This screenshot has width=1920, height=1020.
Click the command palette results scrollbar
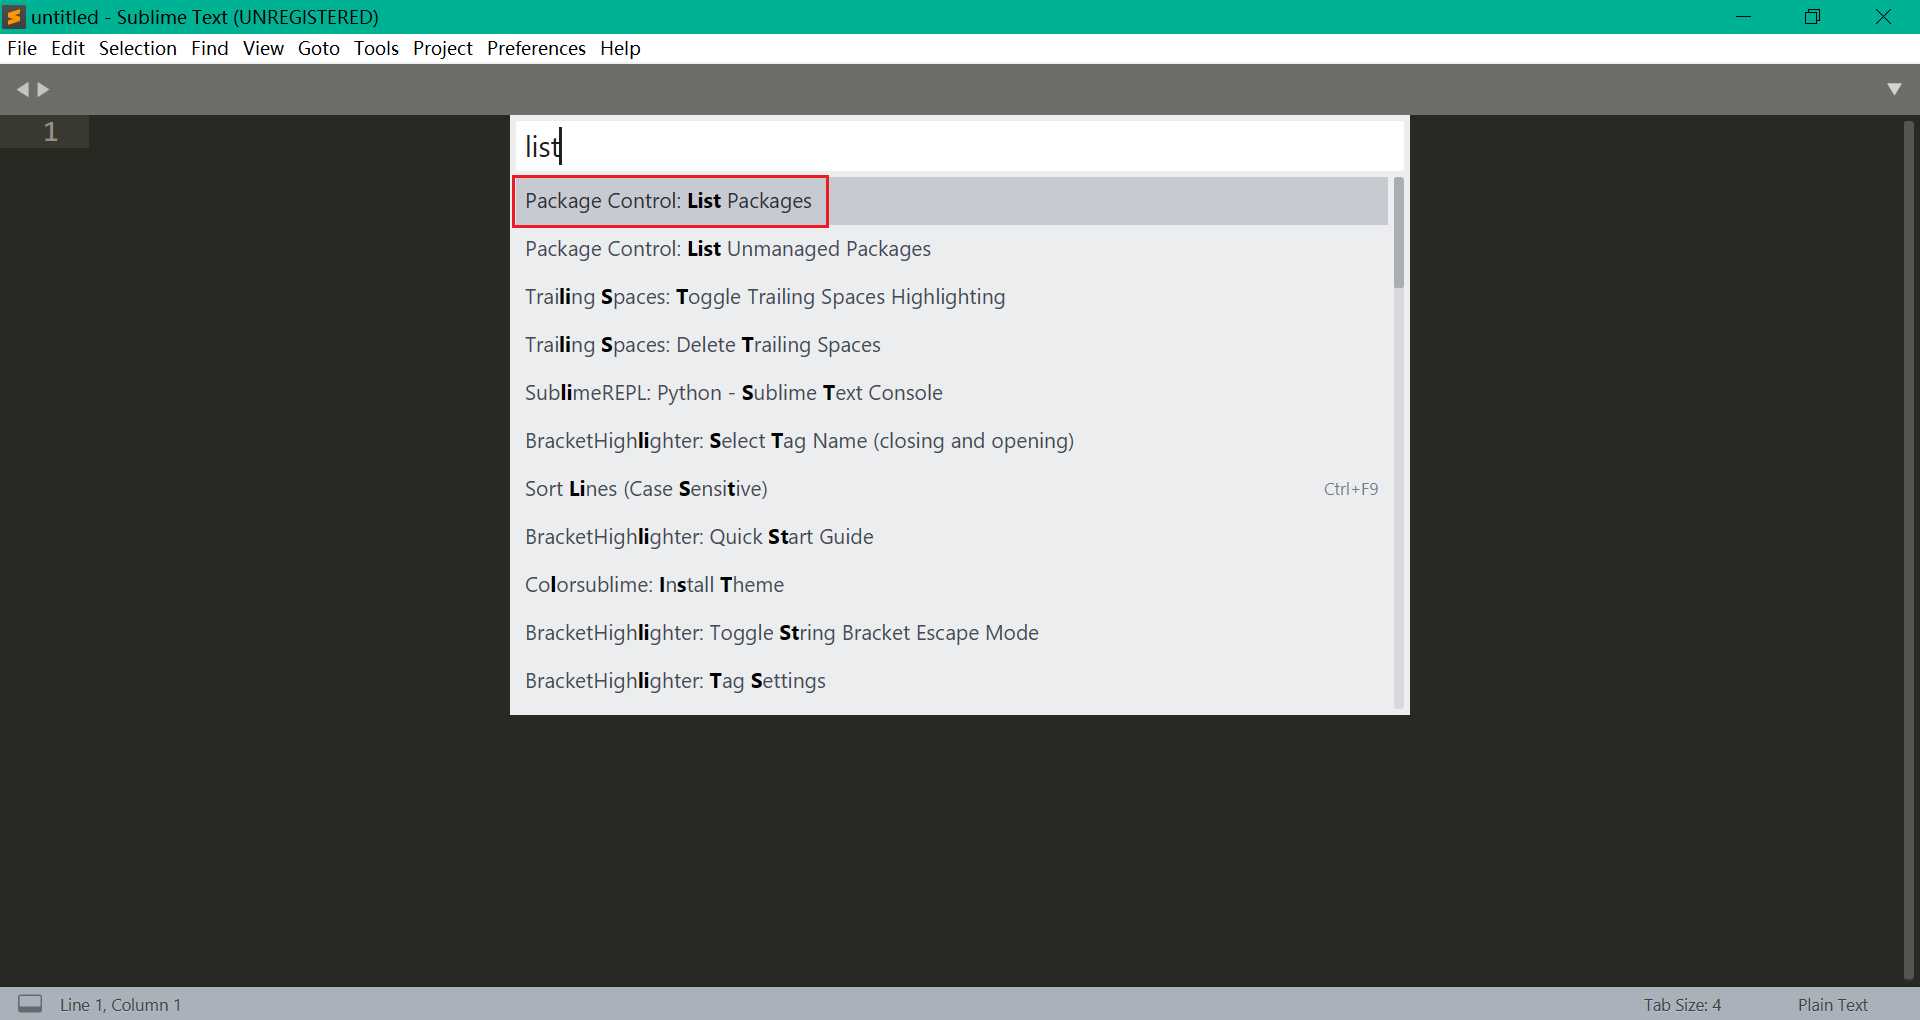[x=1398, y=233]
